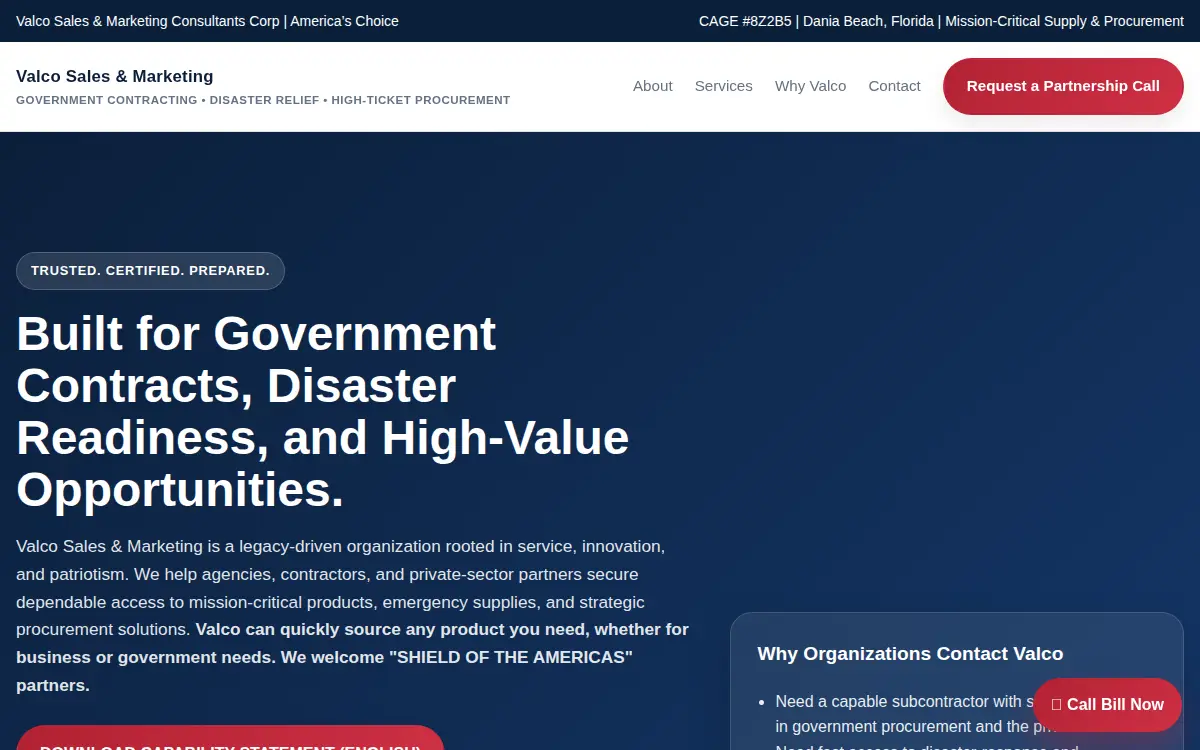Click the CAGE #8Z2B5 Dania Beach text

941,21
